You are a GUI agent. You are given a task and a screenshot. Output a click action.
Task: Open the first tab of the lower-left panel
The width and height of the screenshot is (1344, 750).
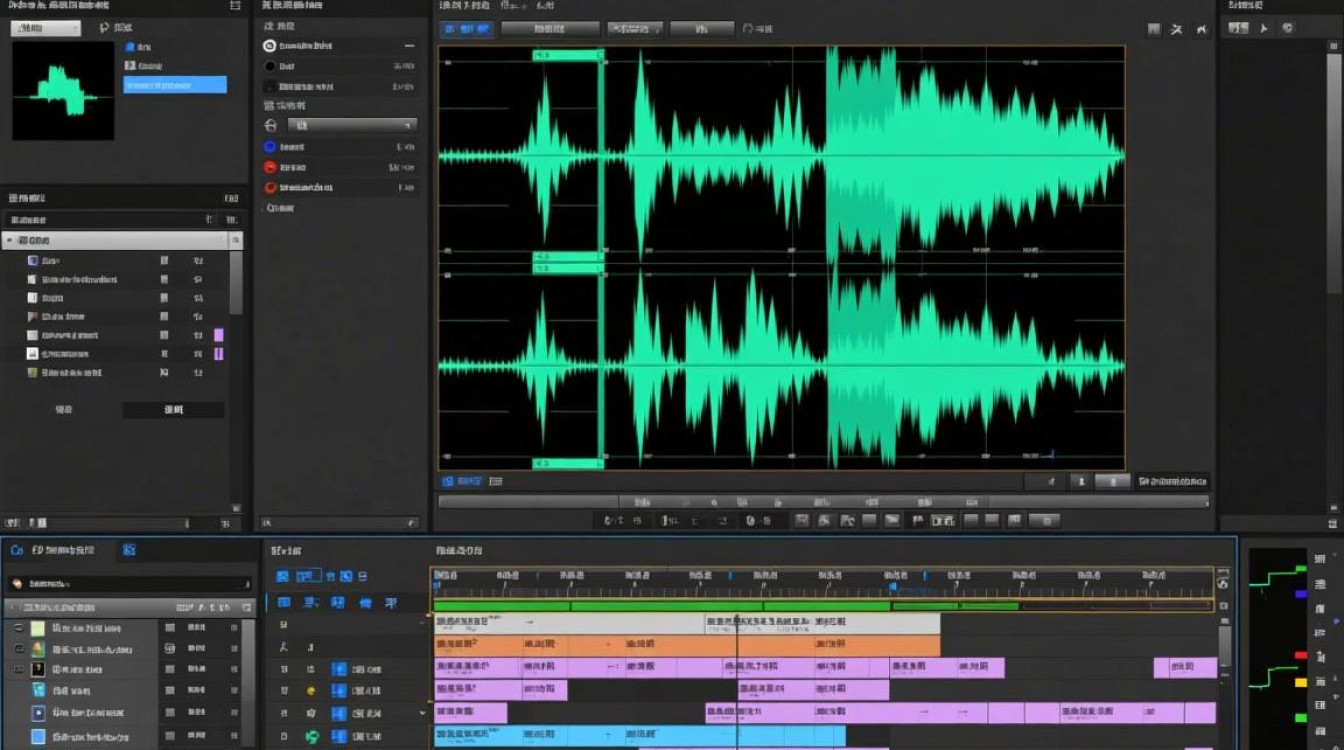click(60, 550)
